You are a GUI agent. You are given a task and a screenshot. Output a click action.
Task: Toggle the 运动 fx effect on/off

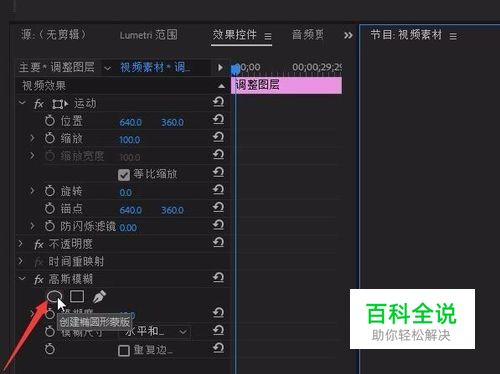tap(39, 104)
